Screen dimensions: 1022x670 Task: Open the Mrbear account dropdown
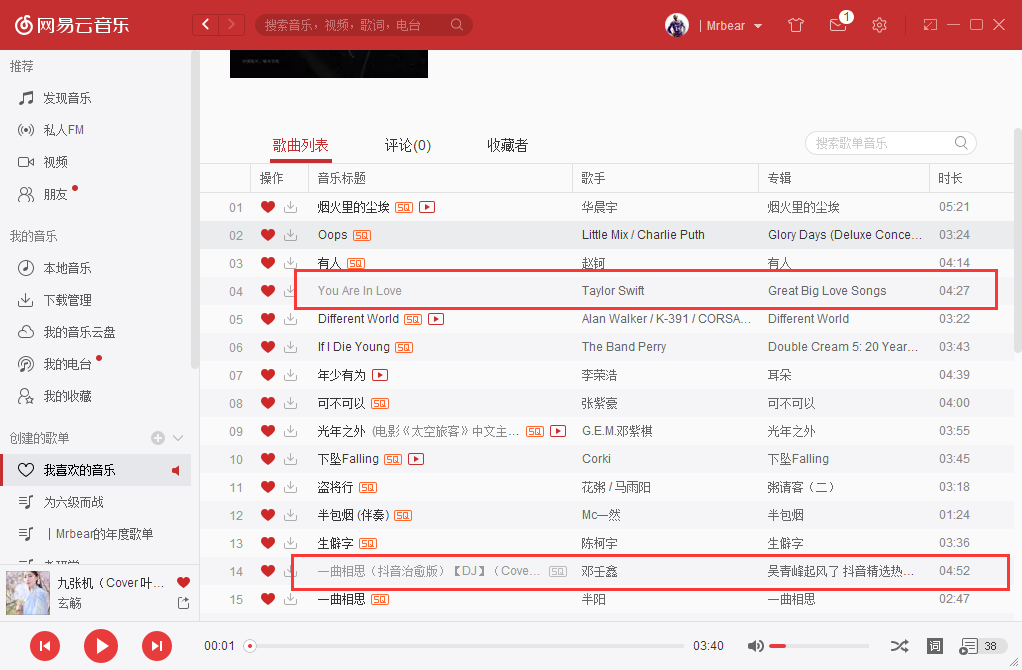click(757, 26)
